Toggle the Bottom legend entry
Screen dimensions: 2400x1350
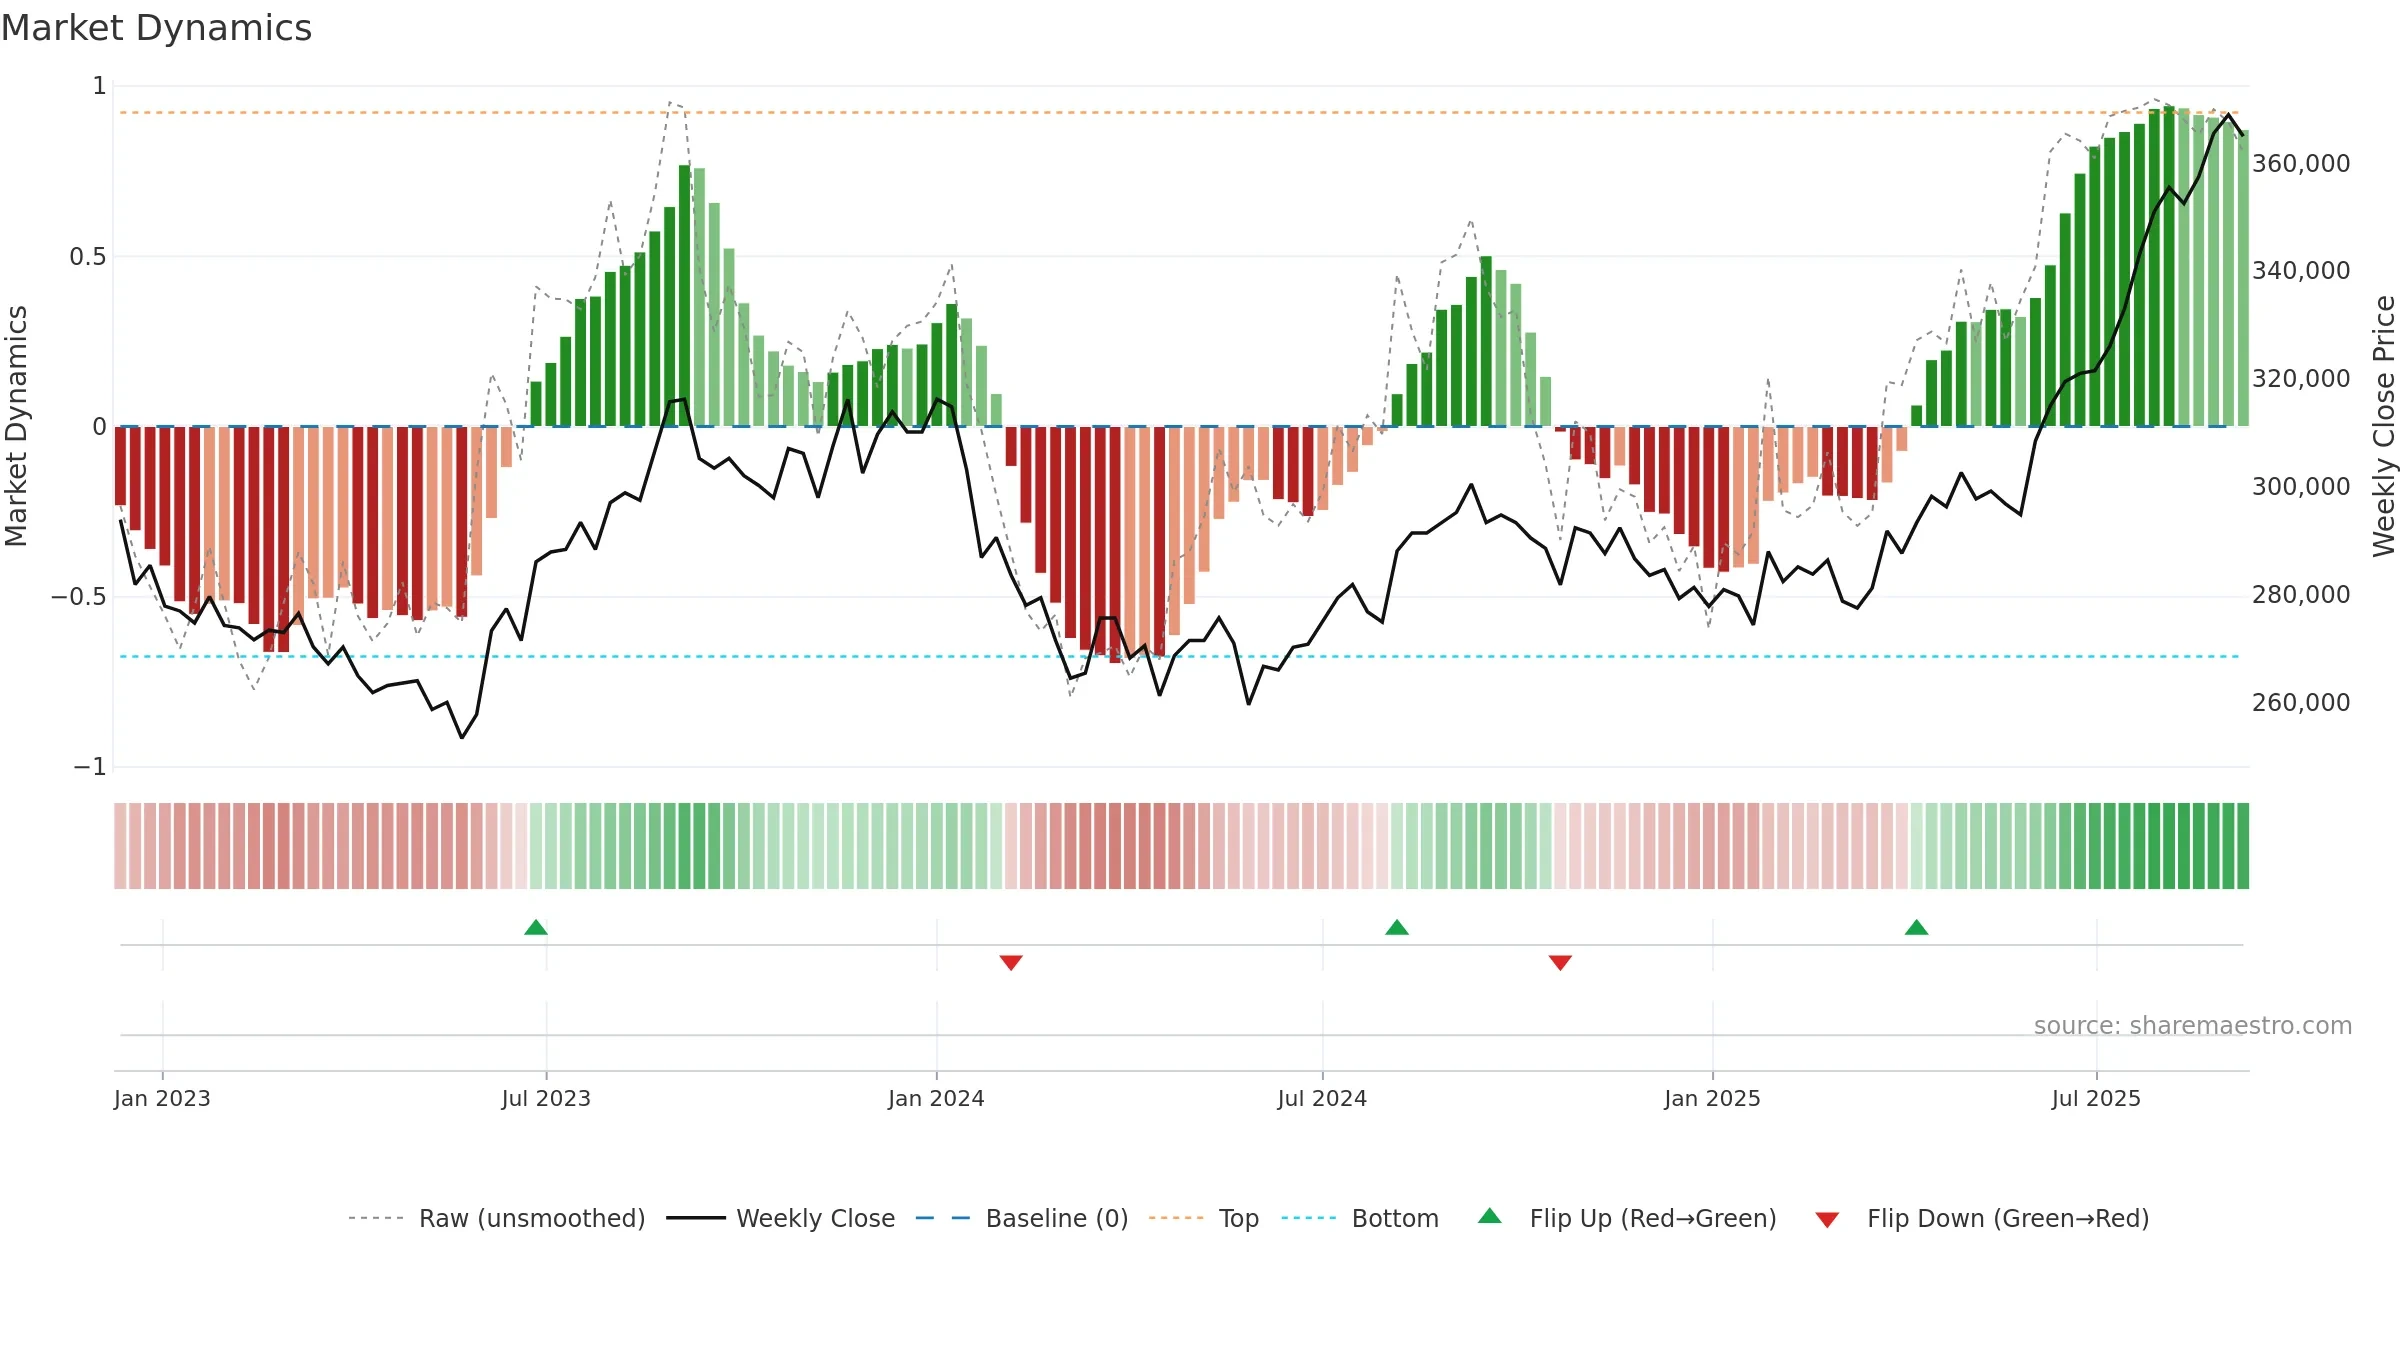(x=1360, y=1218)
